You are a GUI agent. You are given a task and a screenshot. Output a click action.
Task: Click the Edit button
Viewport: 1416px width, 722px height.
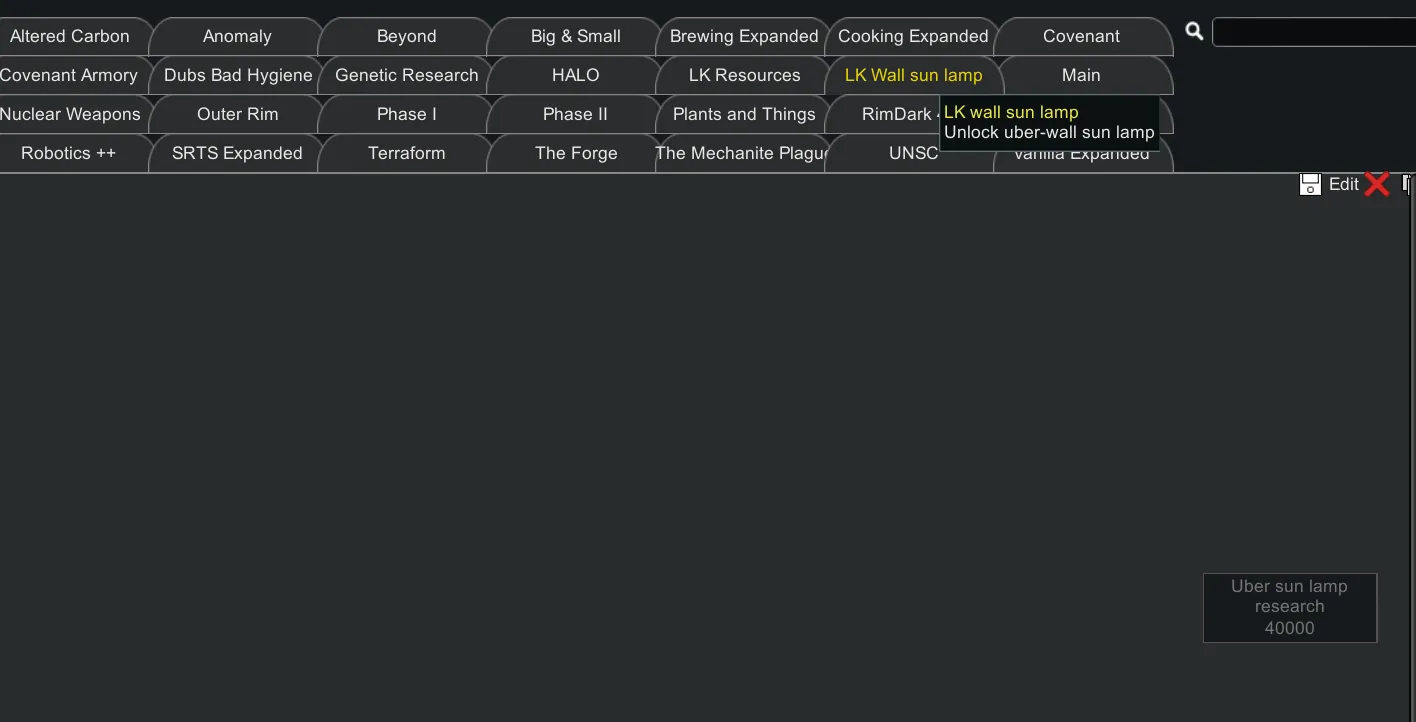tap(1343, 184)
